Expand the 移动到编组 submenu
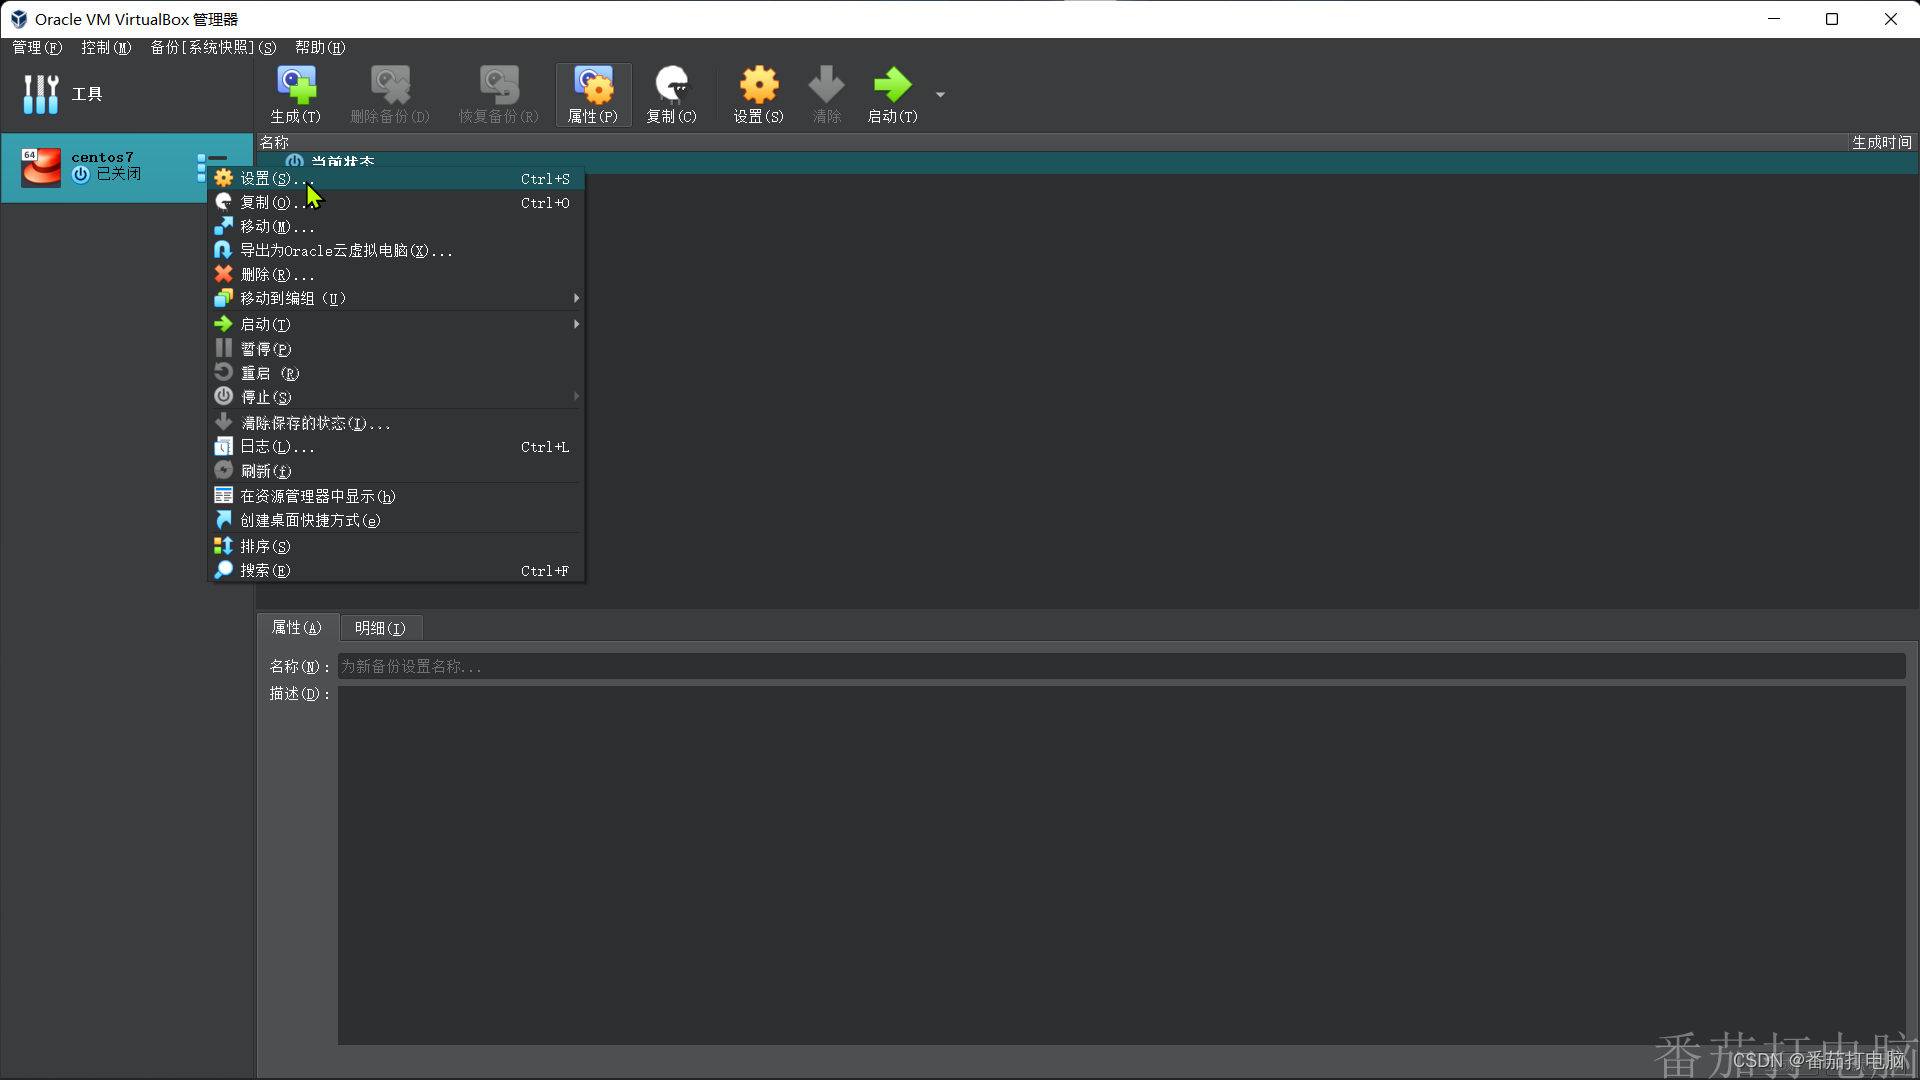 coord(396,299)
